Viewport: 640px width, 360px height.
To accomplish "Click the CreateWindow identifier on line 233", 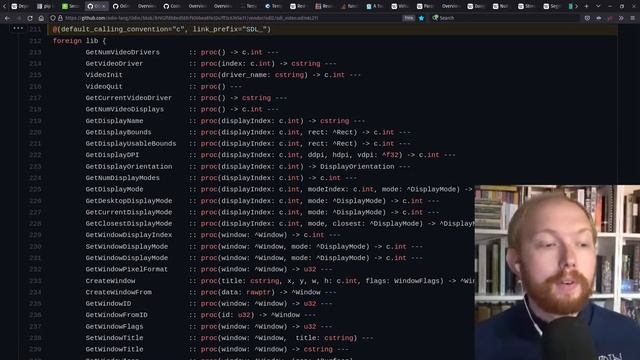I will (x=110, y=281).
